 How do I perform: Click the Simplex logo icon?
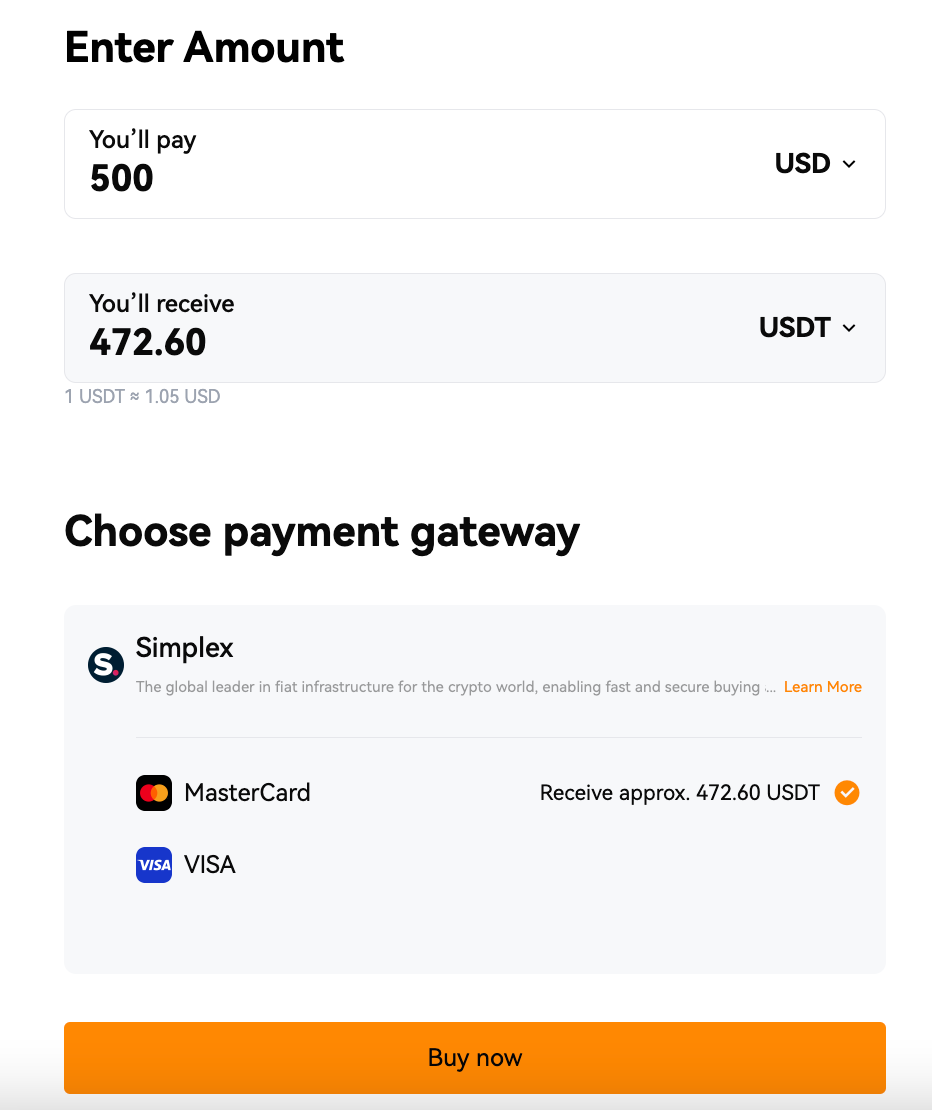coord(105,665)
